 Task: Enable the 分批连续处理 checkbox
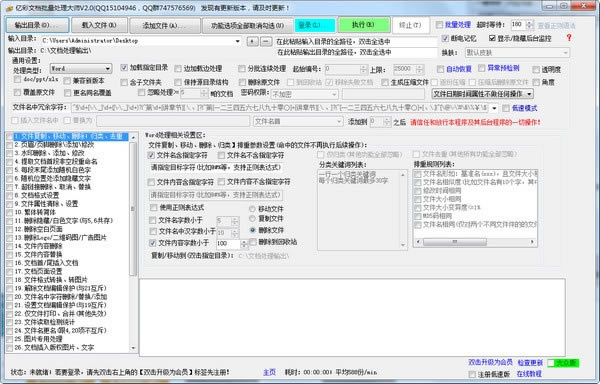click(241, 68)
